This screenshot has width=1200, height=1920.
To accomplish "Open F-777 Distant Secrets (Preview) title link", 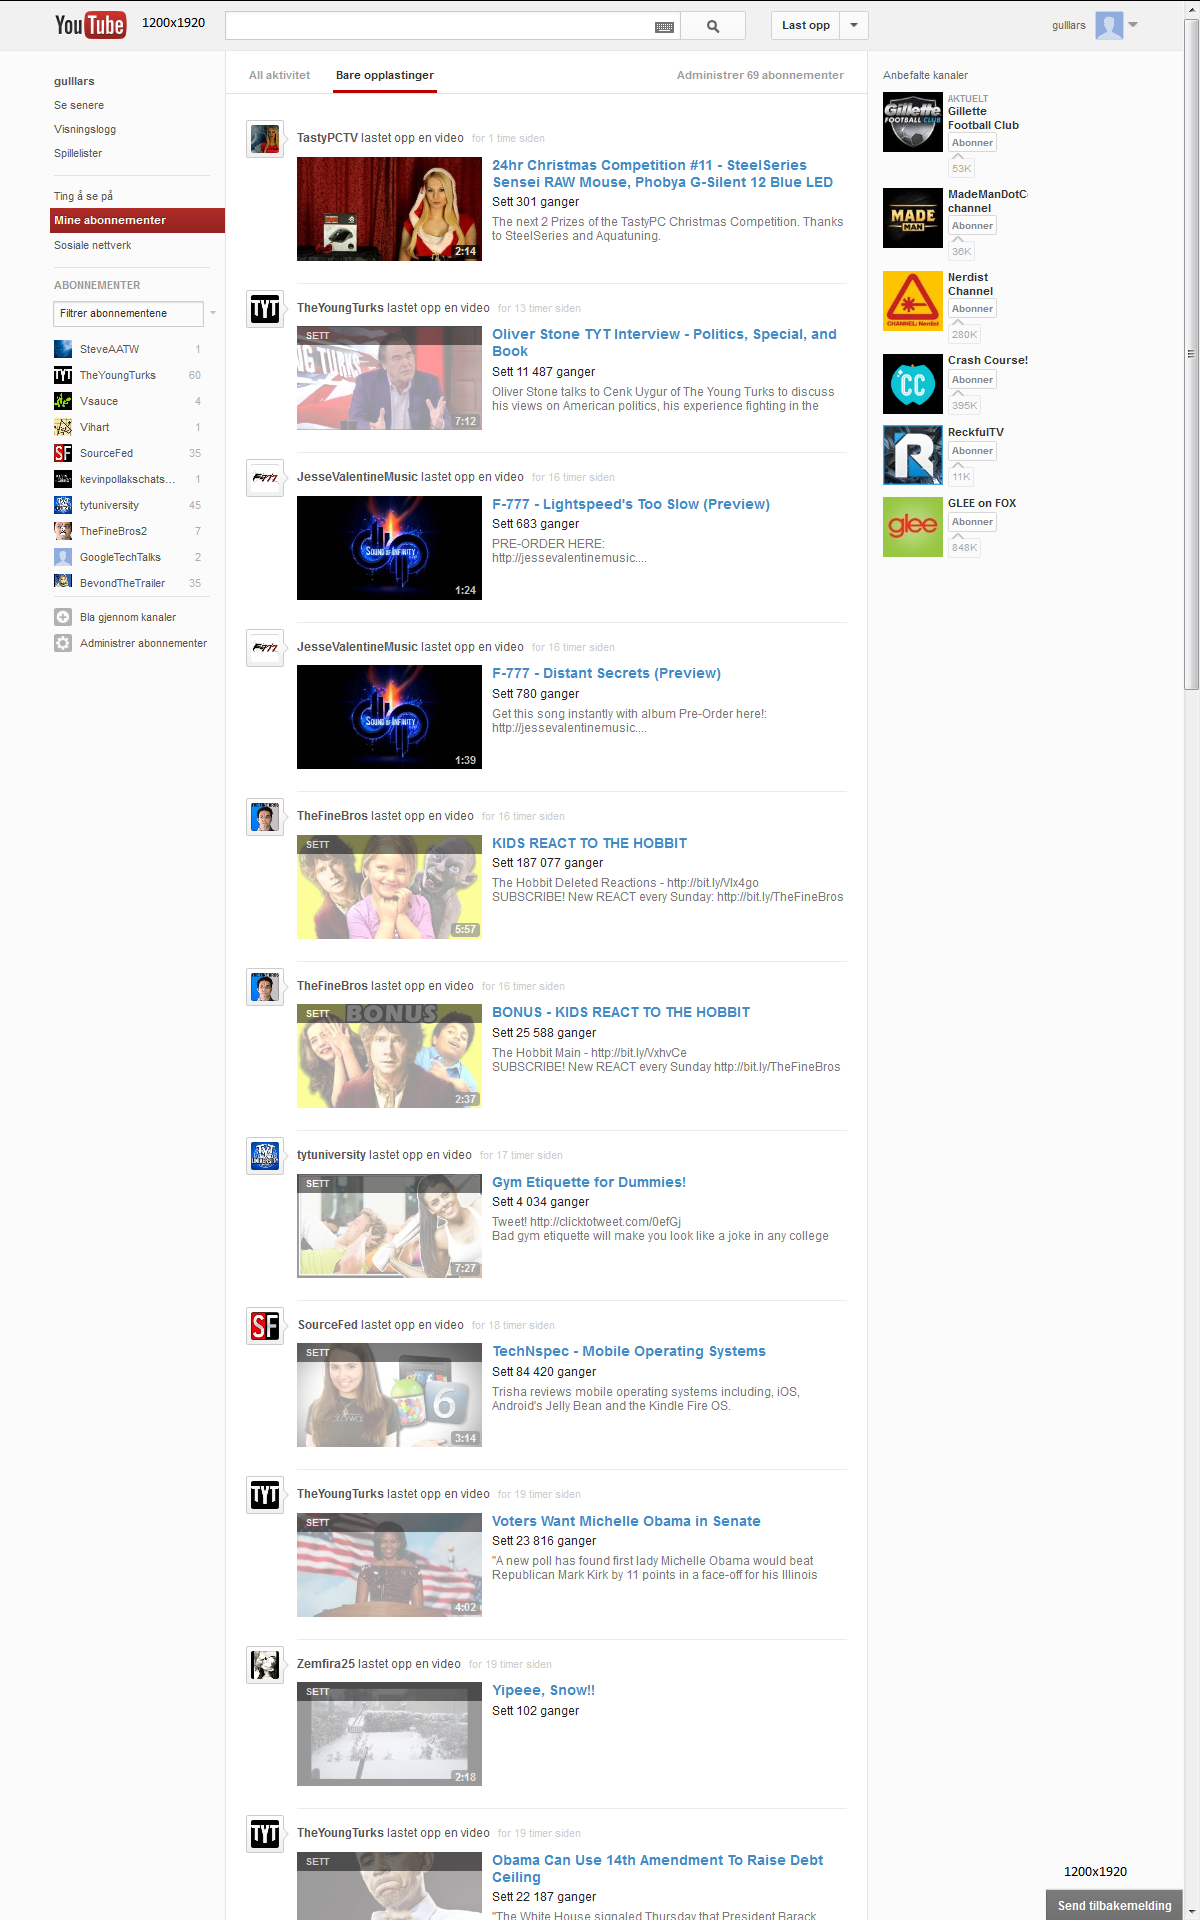I will 606,673.
